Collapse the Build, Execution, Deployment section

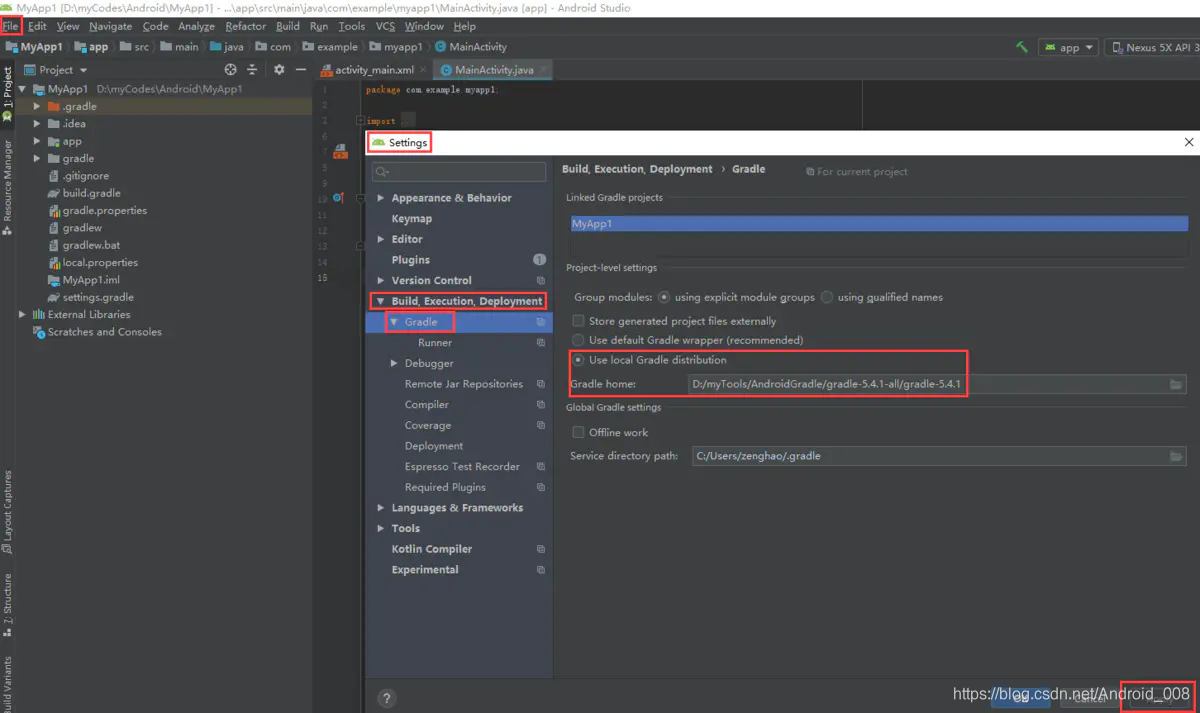381,301
